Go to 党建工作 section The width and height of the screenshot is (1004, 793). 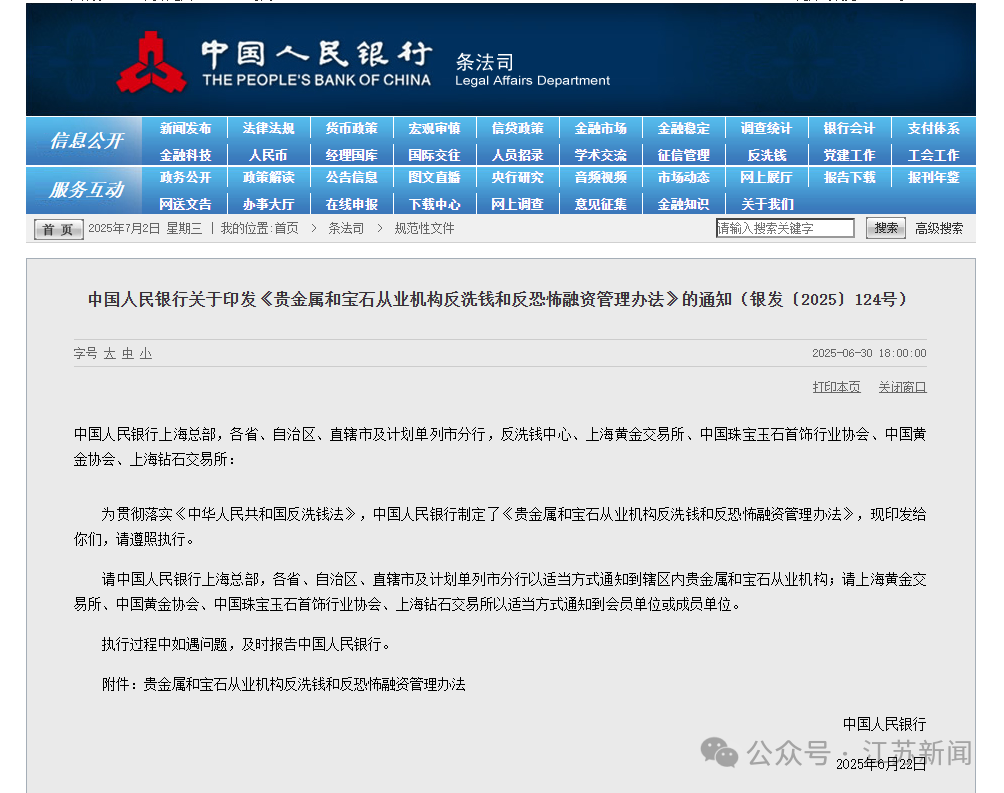coord(849,155)
